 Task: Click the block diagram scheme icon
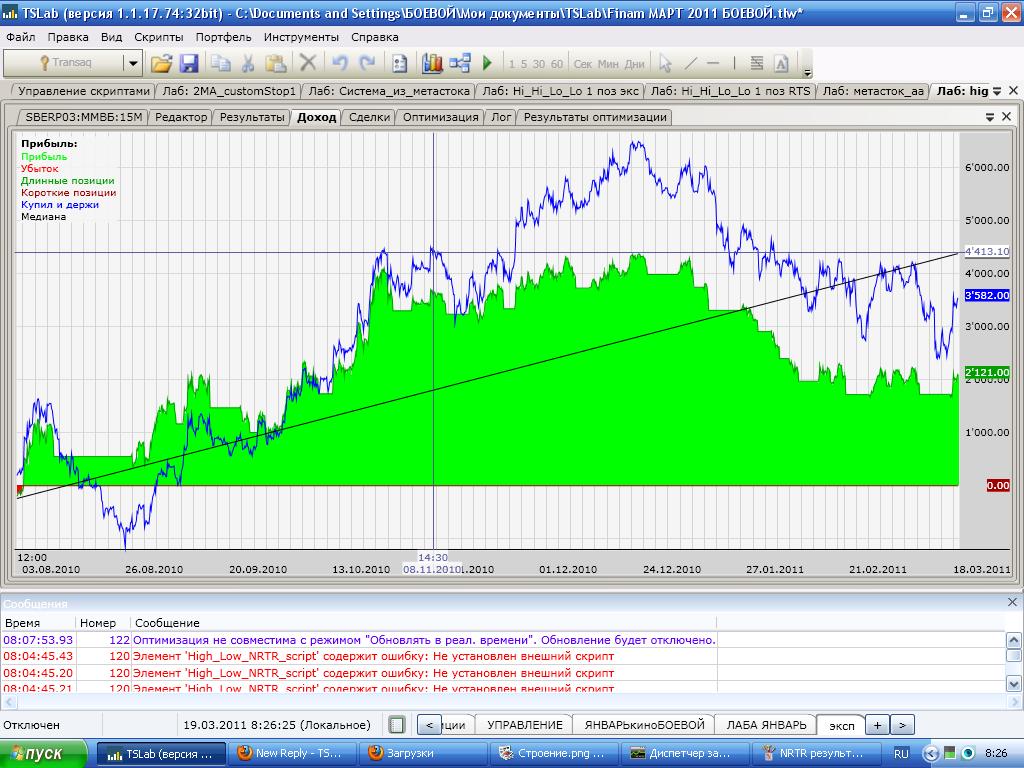460,64
